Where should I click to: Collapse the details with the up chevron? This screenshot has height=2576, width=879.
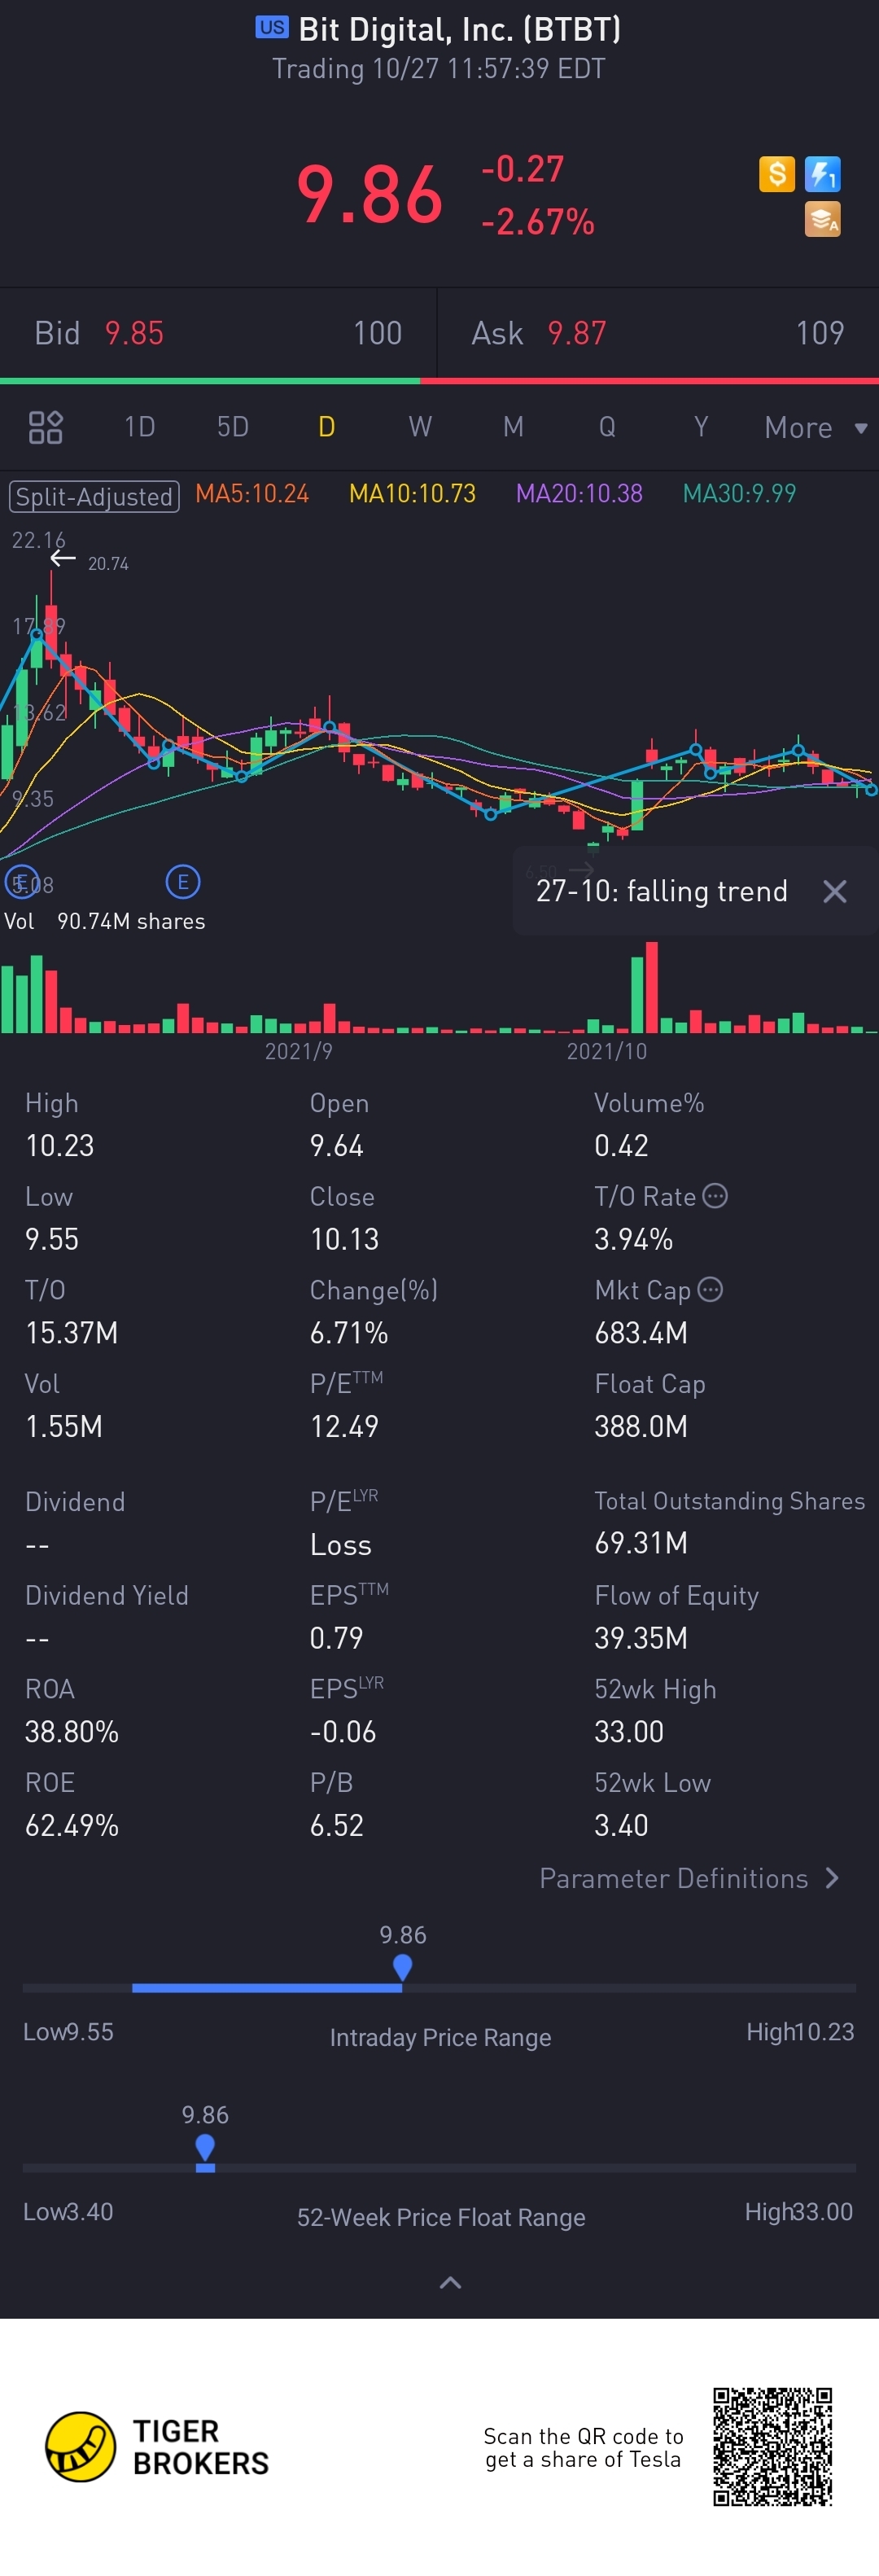click(451, 2282)
